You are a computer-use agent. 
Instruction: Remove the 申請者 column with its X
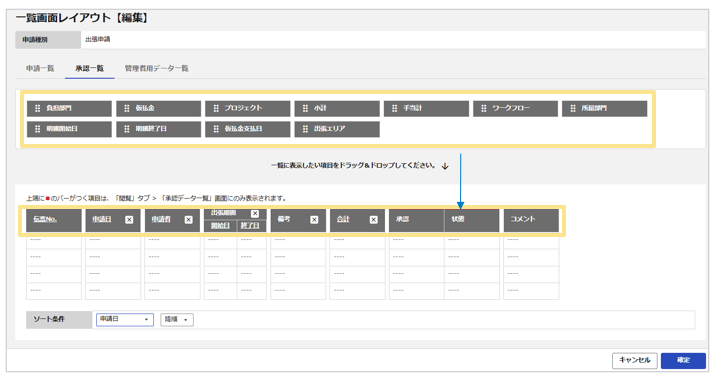pos(188,220)
